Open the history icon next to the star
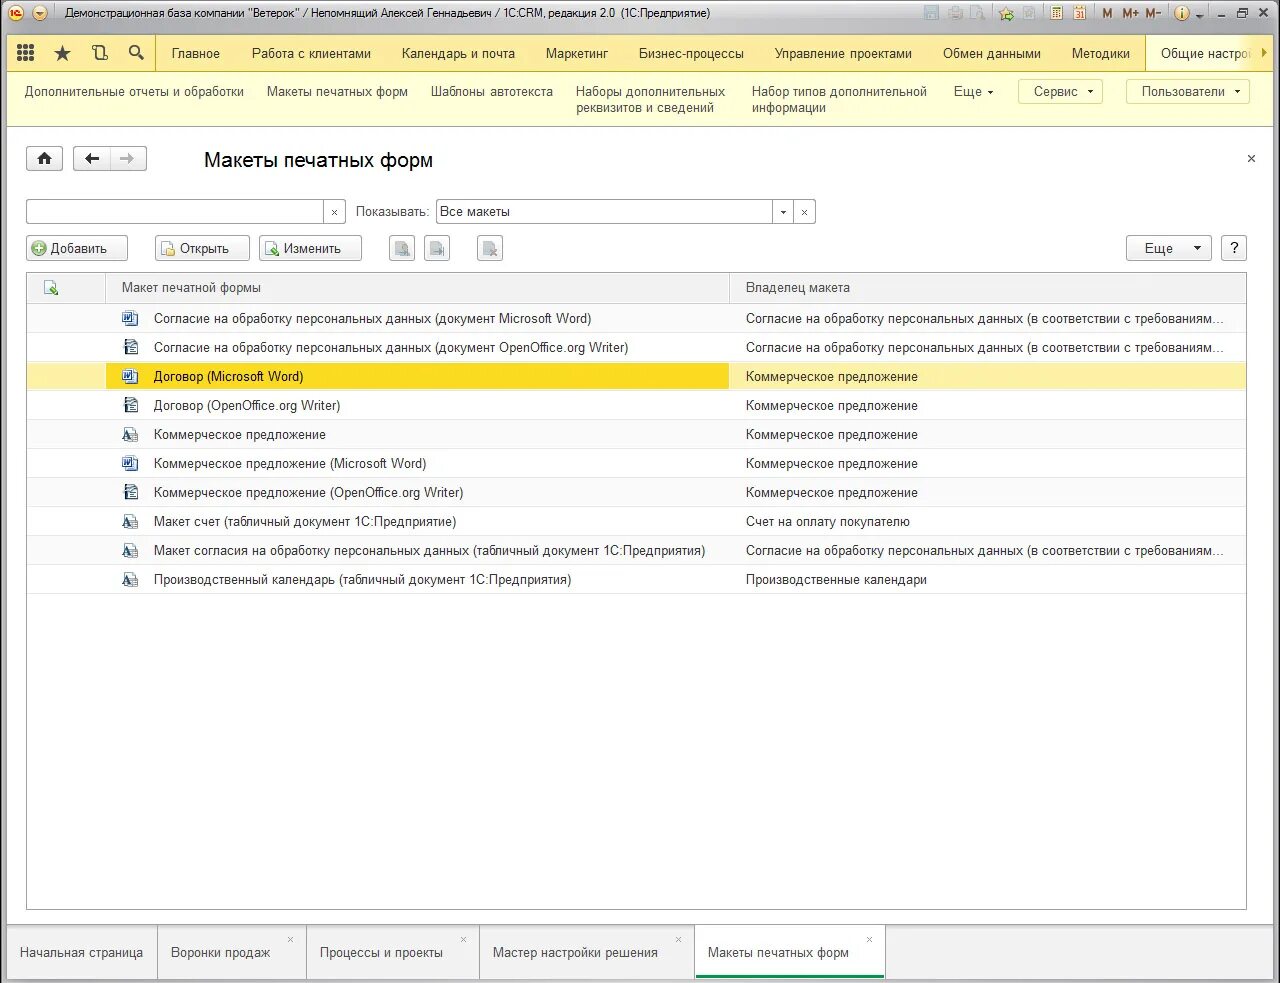 (x=100, y=53)
